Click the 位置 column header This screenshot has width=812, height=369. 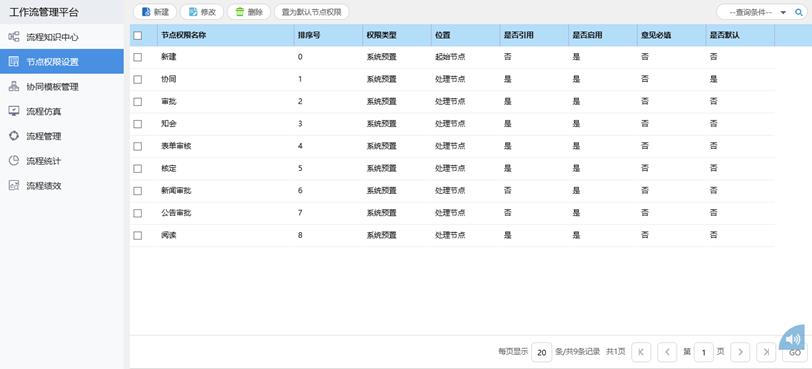[x=465, y=36]
